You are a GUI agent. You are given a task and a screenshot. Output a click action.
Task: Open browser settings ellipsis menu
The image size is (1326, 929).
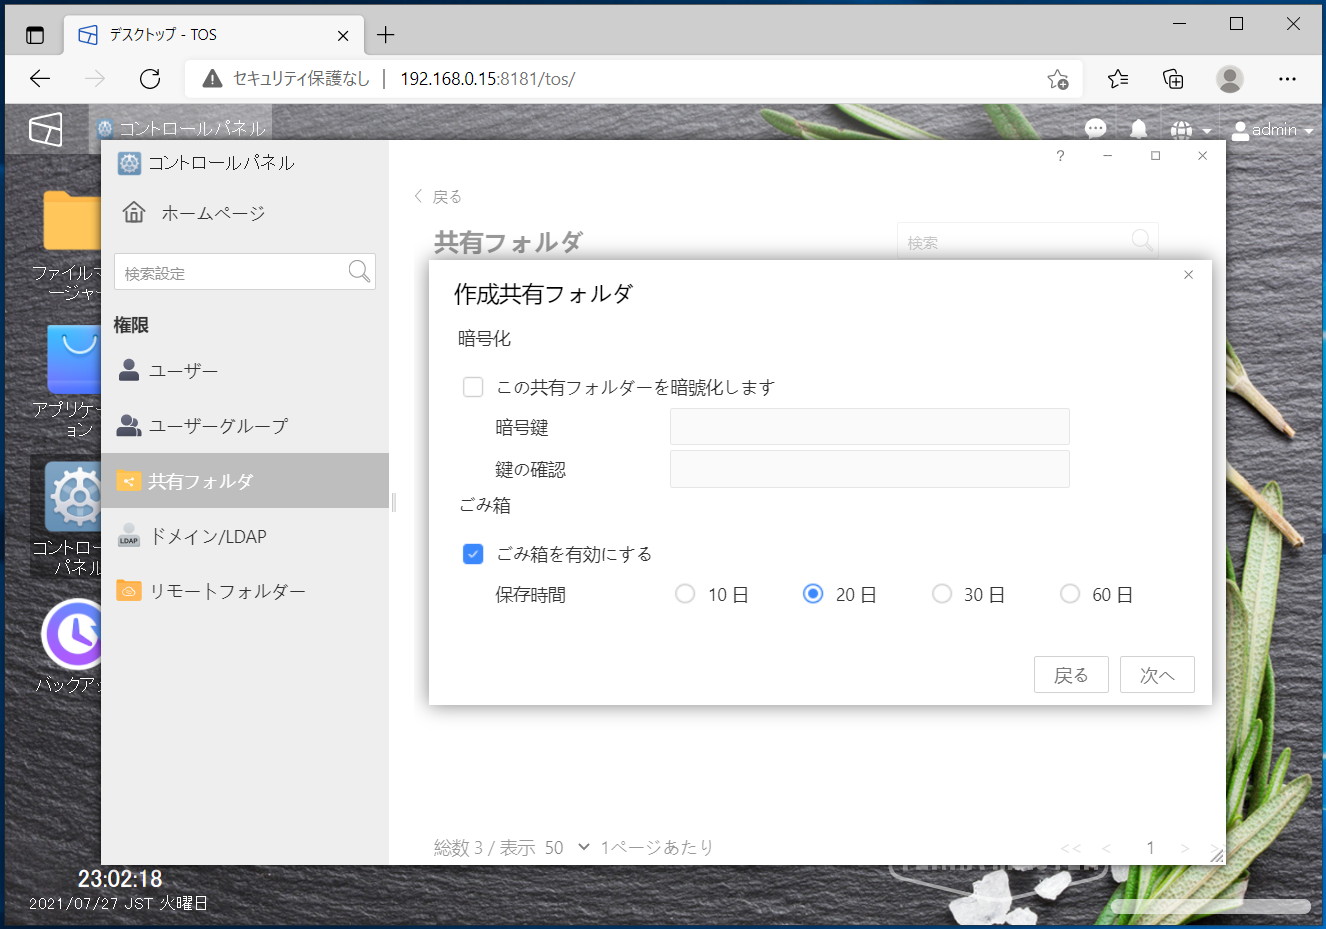click(1287, 79)
